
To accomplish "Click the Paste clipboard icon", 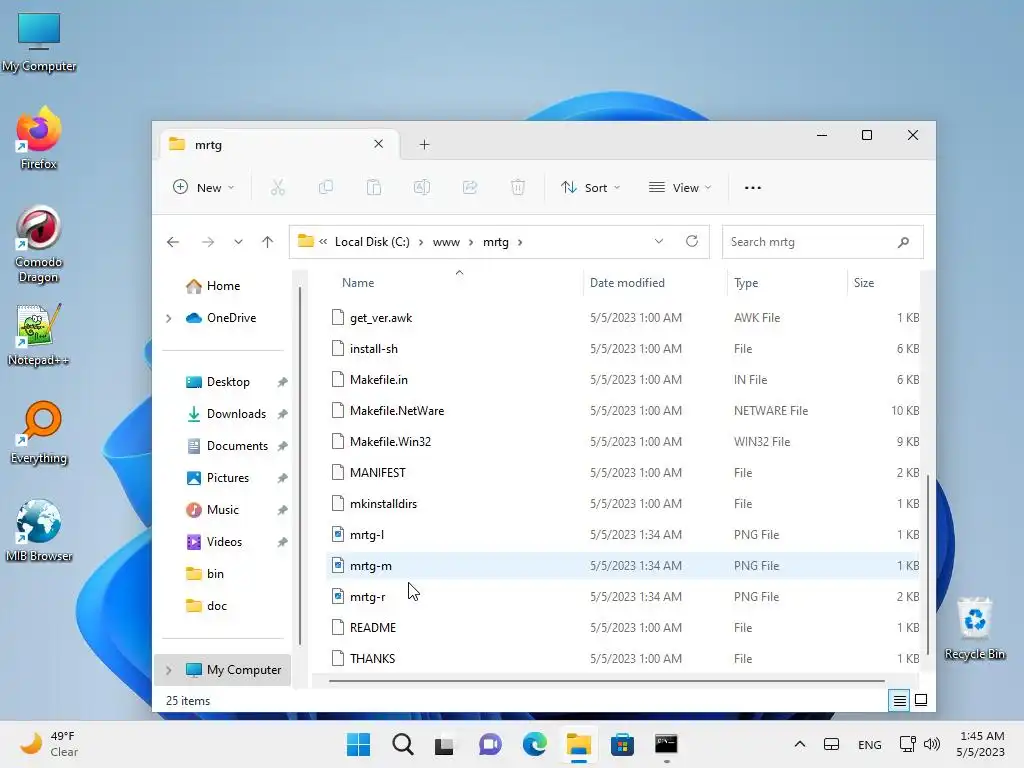I will click(x=374, y=187).
